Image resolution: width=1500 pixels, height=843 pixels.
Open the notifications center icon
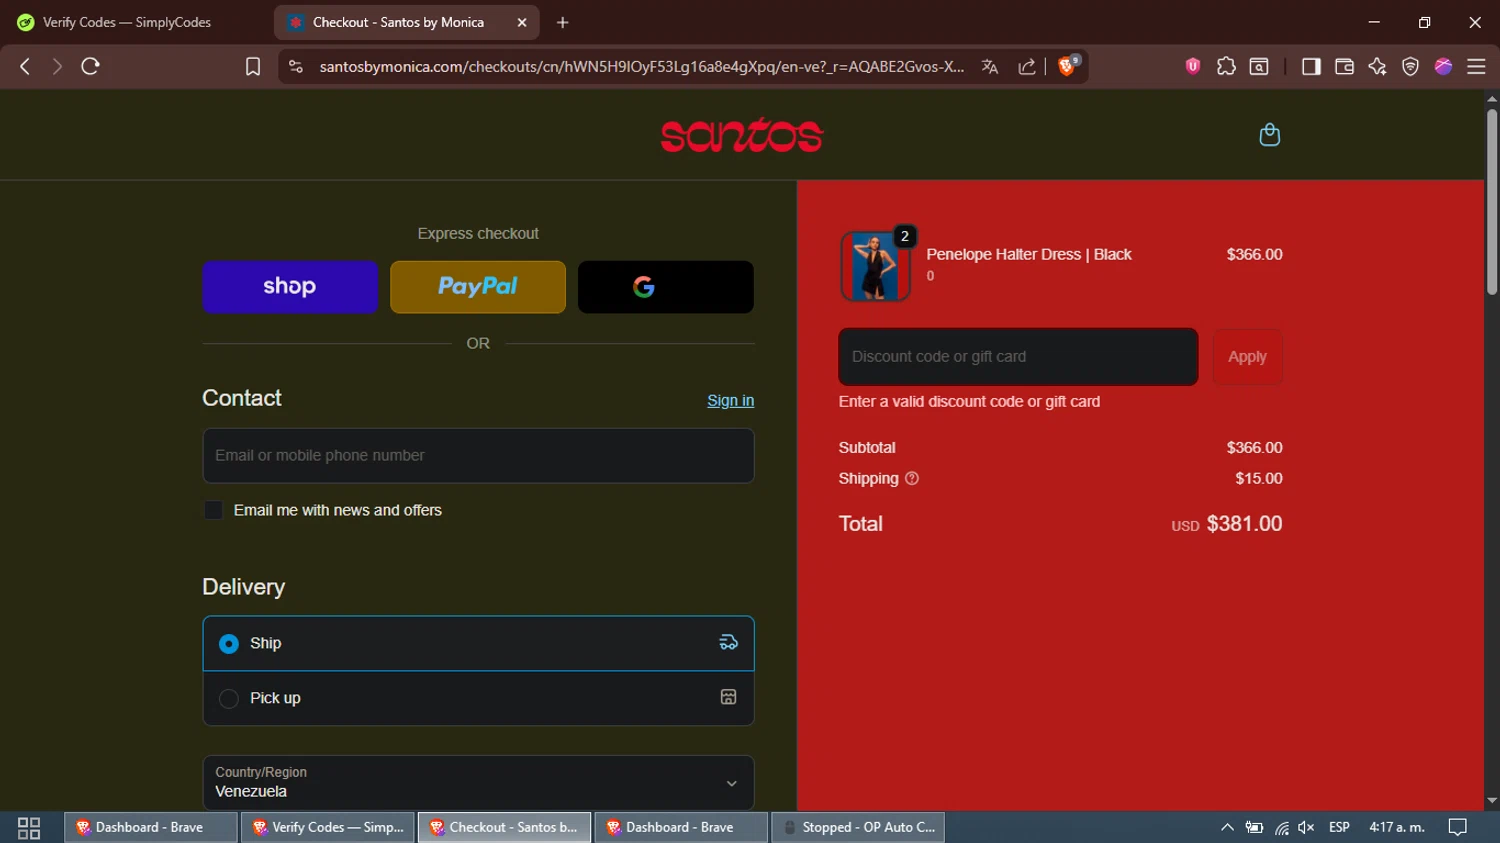(x=1458, y=827)
